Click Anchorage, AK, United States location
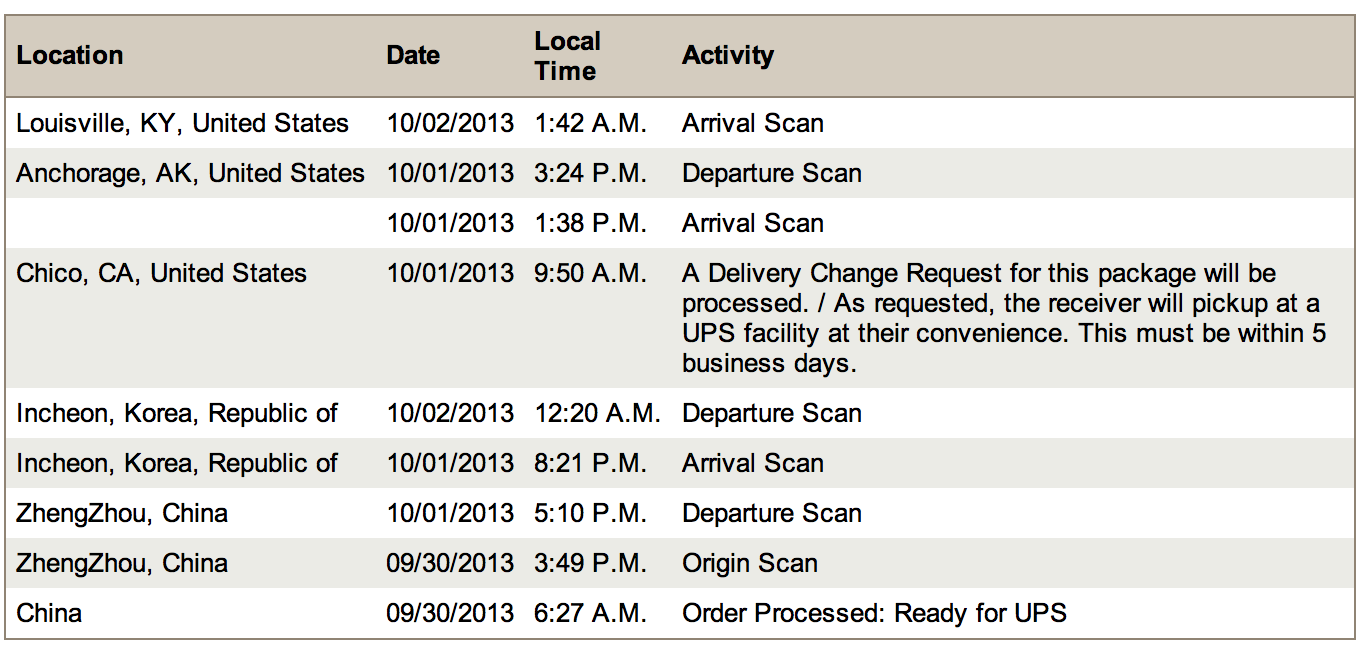1364x648 pixels. click(x=190, y=174)
